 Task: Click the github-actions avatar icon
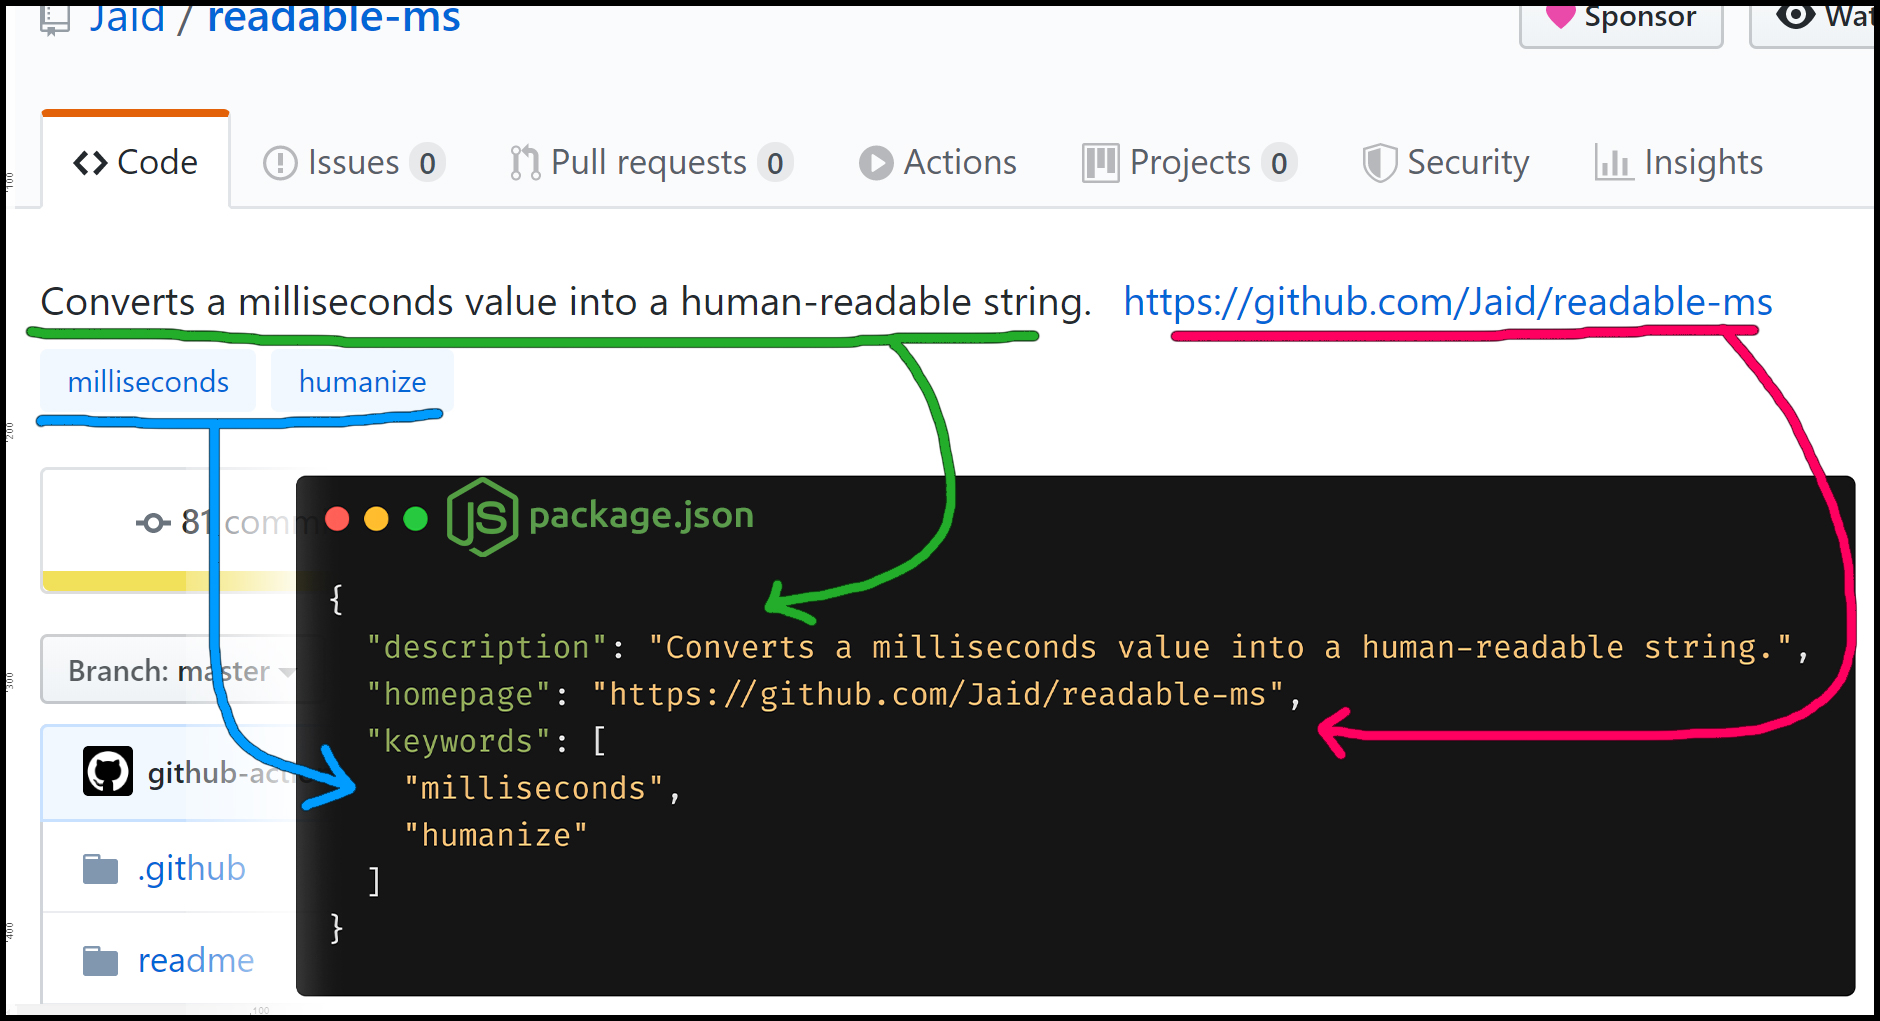click(x=108, y=771)
